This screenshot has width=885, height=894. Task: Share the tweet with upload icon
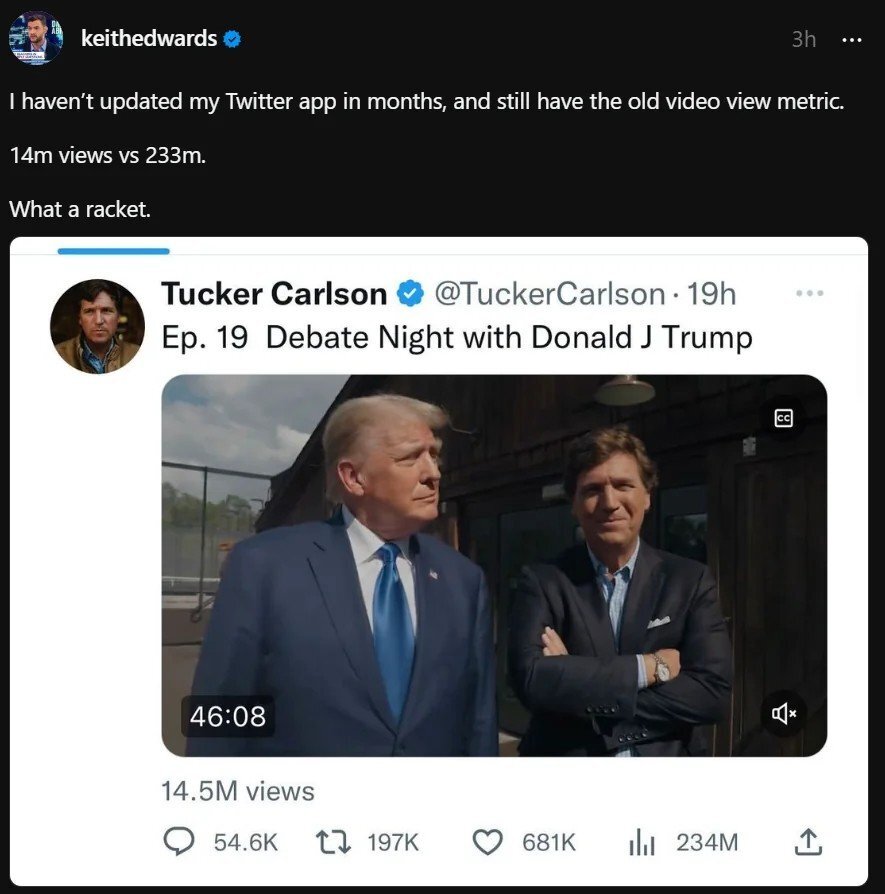(807, 843)
